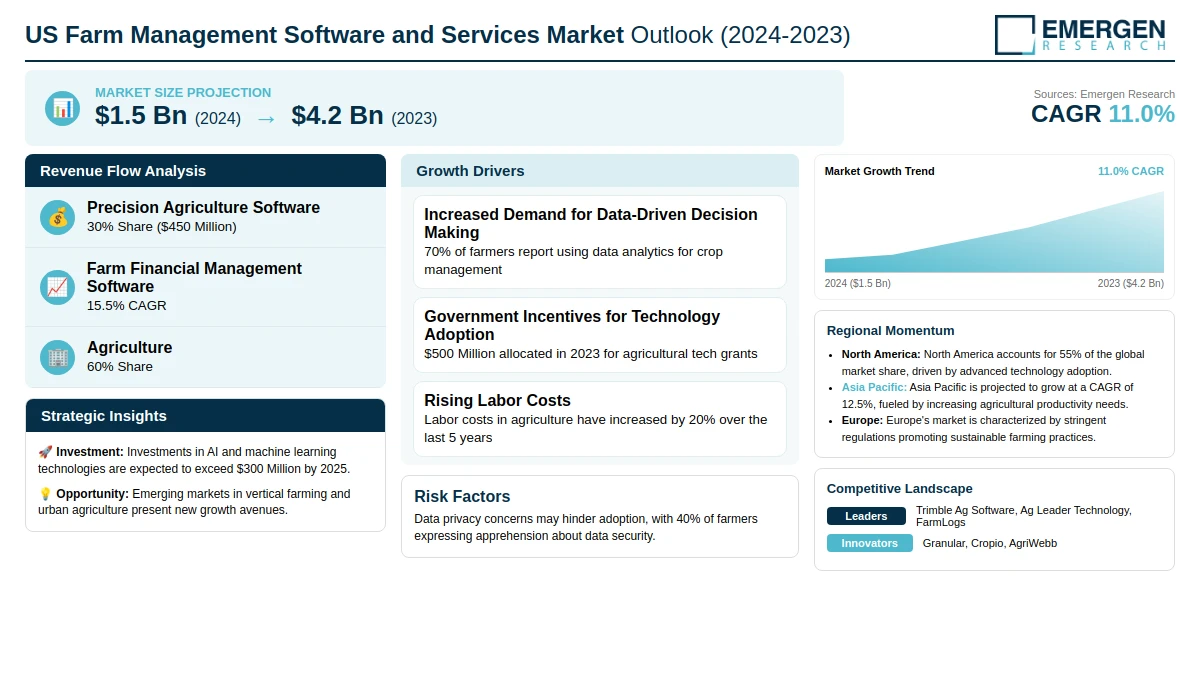
Task: Open the Revenue Flow Analysis header
Action: [205, 171]
